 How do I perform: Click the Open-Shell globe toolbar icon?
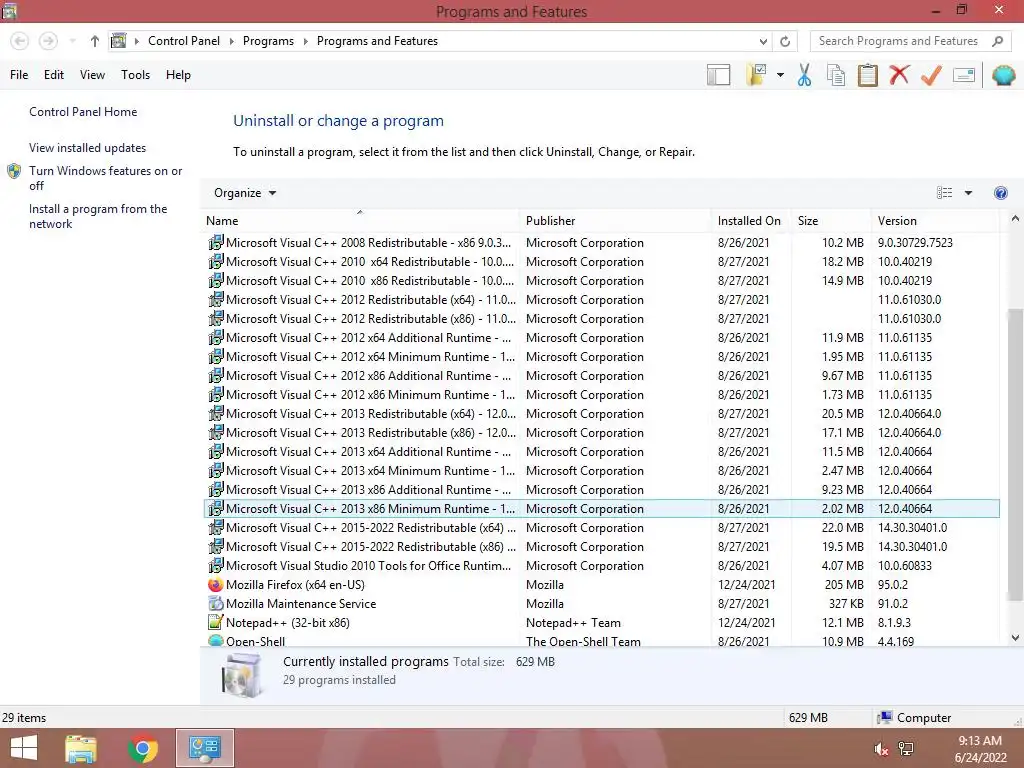click(x=1003, y=75)
